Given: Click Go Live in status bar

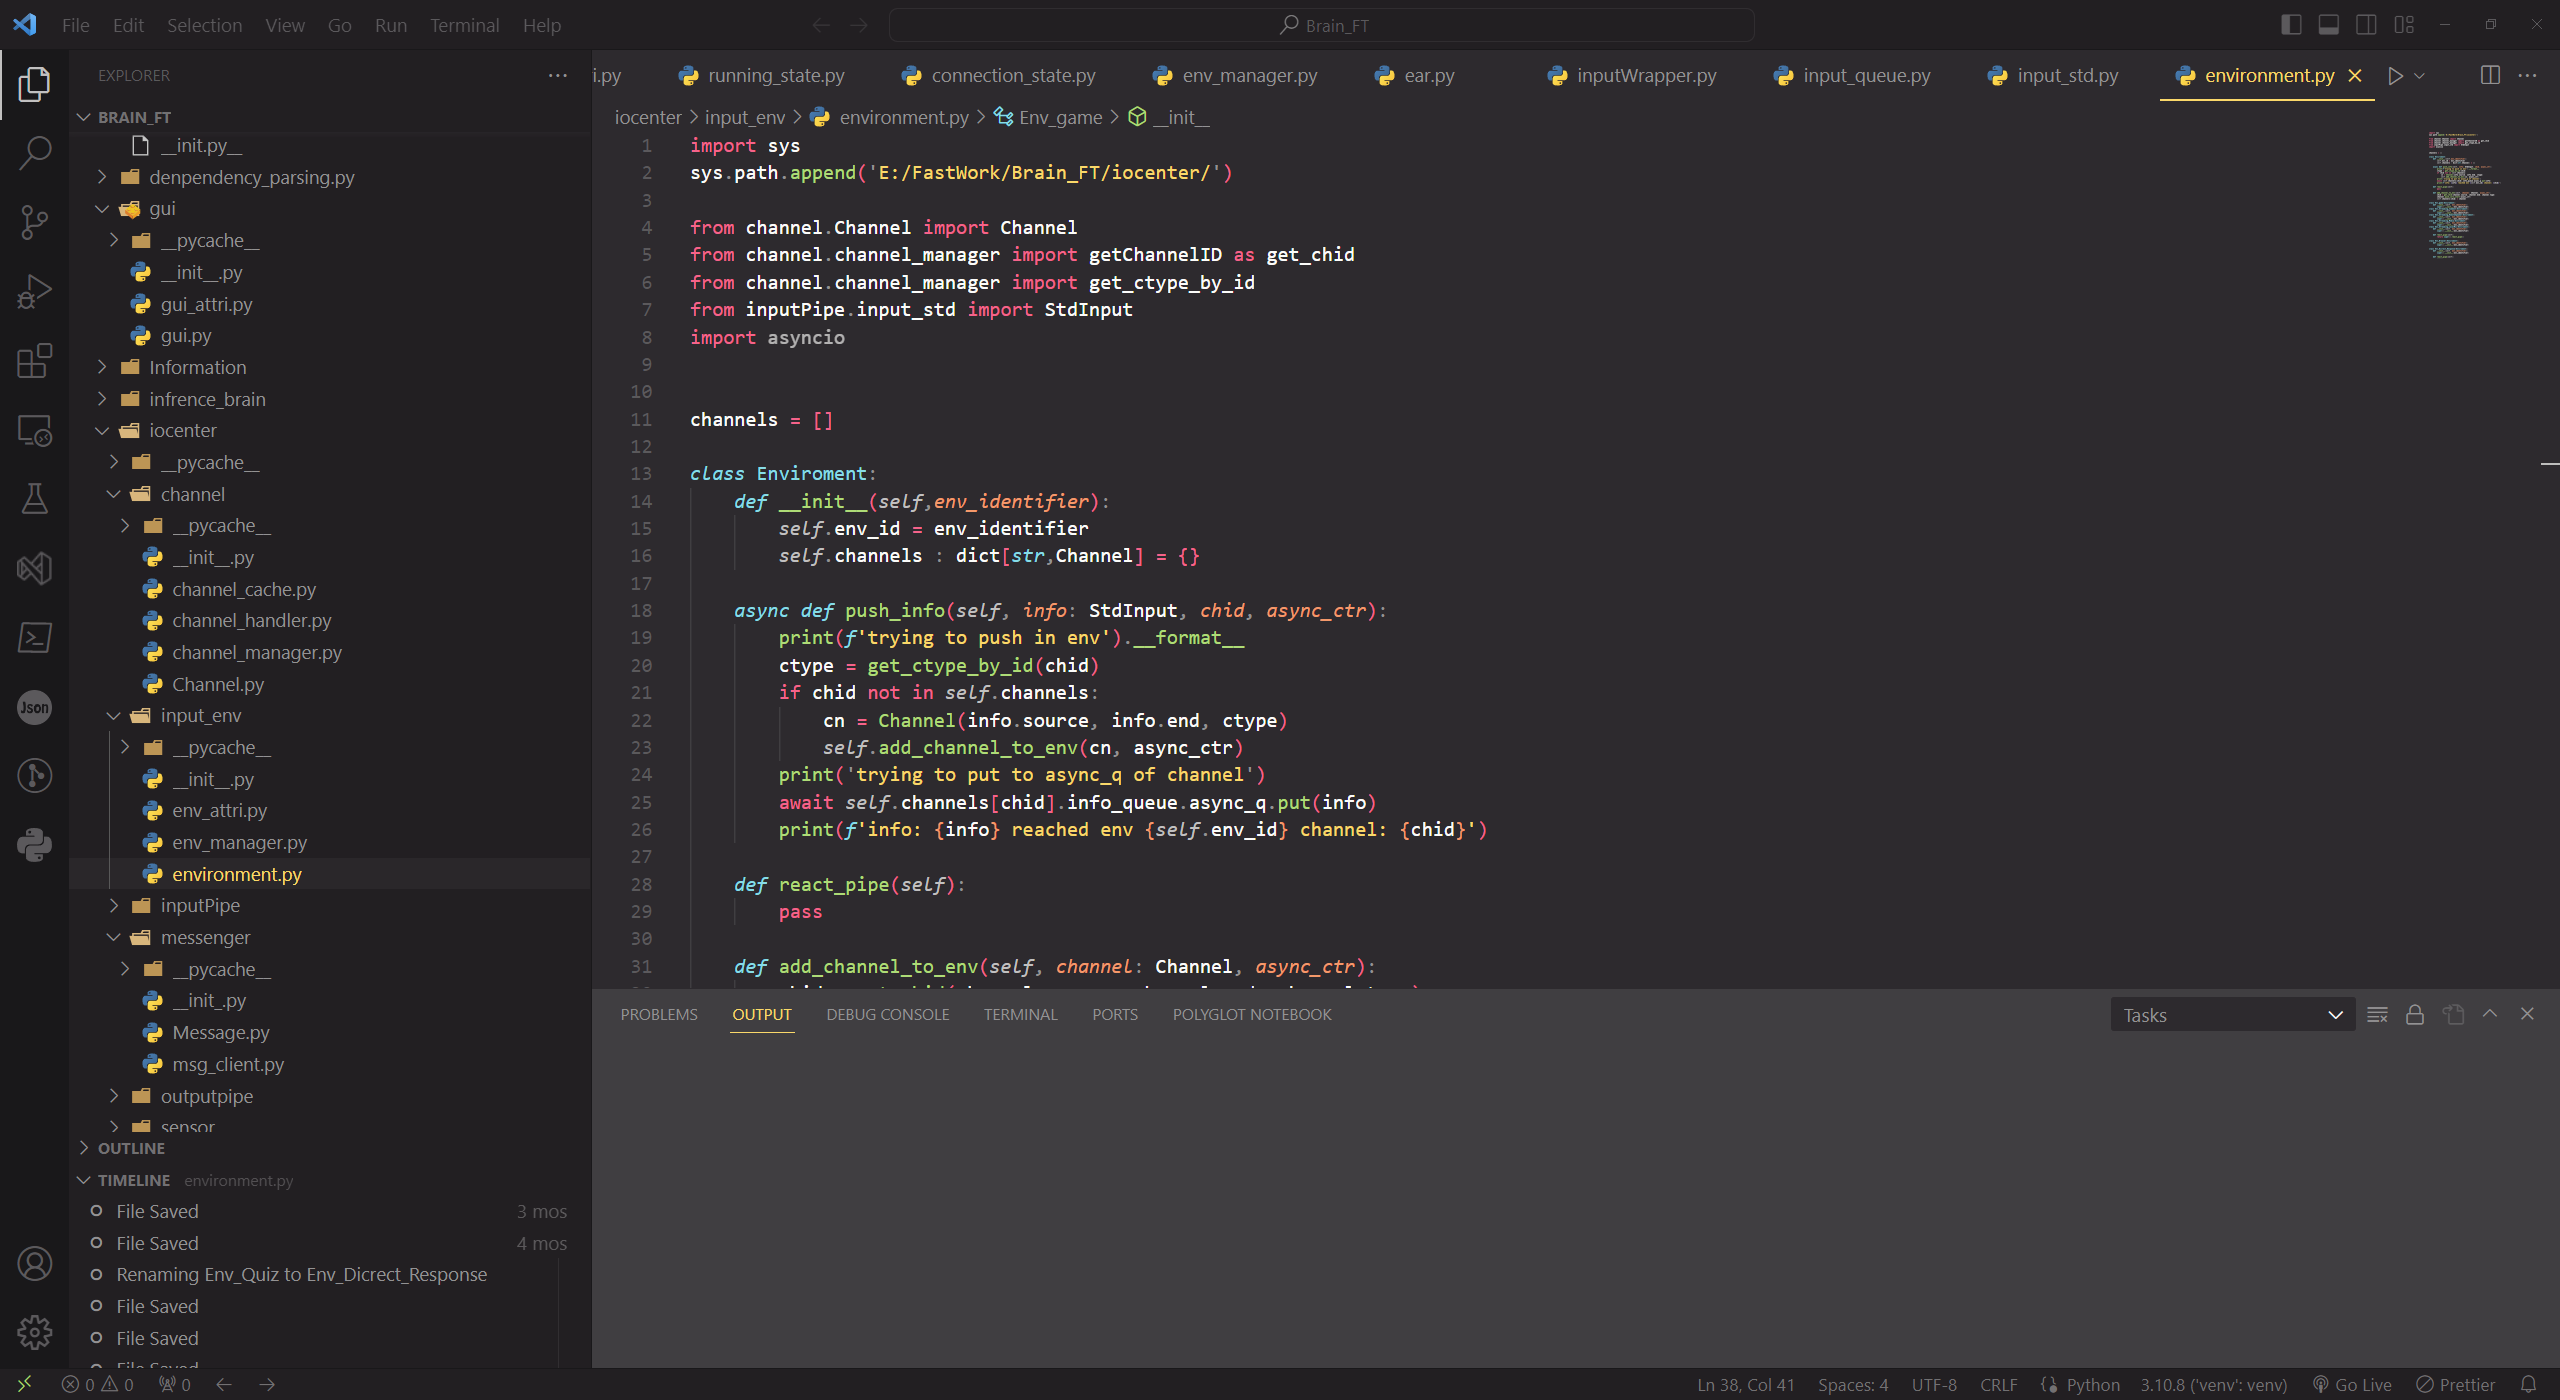Looking at the screenshot, I should (2352, 1385).
